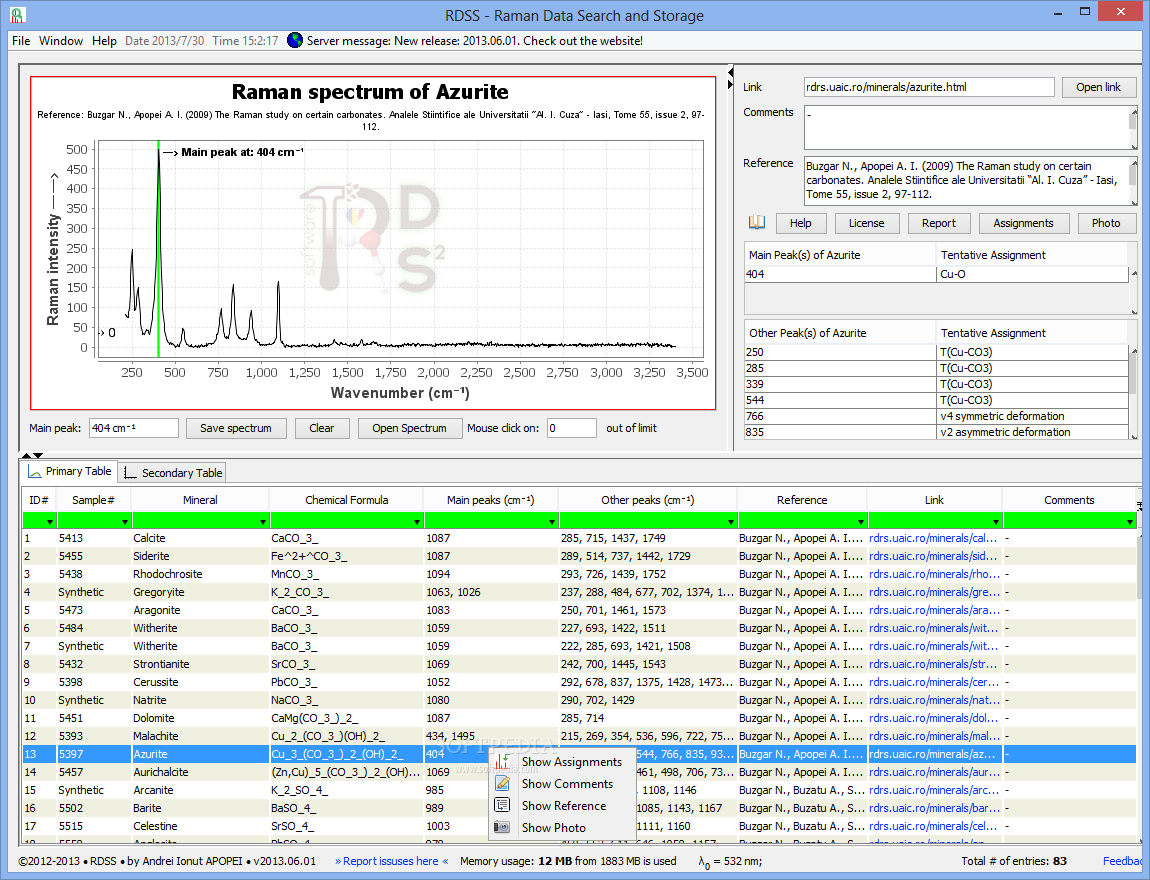This screenshot has width=1150, height=880.
Task: Click the Open link button
Action: pos(1098,87)
